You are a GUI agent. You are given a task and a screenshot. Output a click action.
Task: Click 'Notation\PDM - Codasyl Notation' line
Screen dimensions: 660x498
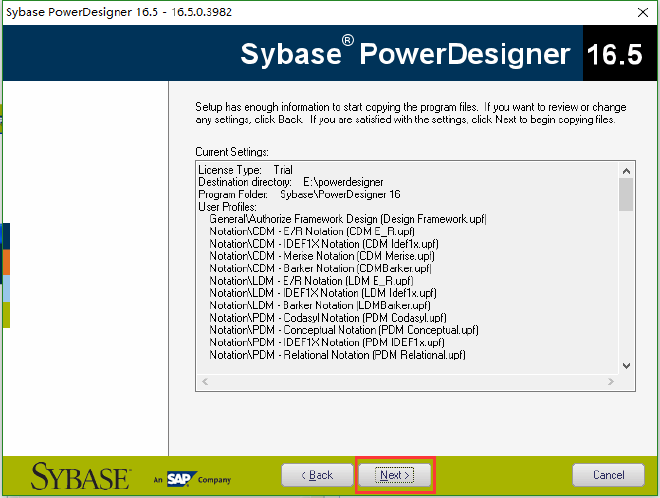pos(328,318)
